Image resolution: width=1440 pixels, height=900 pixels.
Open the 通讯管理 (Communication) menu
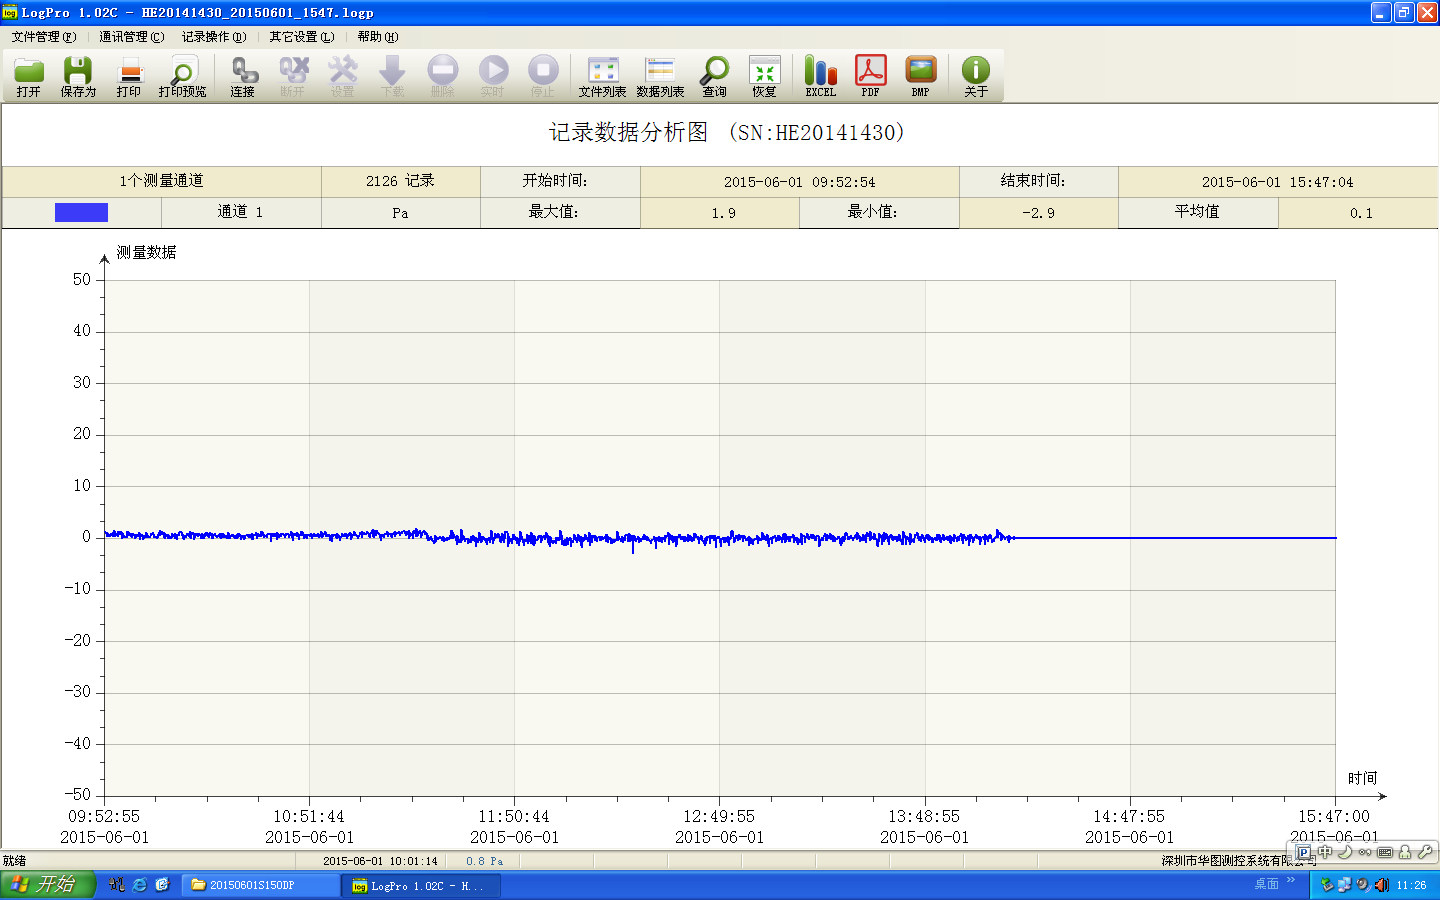tap(131, 37)
